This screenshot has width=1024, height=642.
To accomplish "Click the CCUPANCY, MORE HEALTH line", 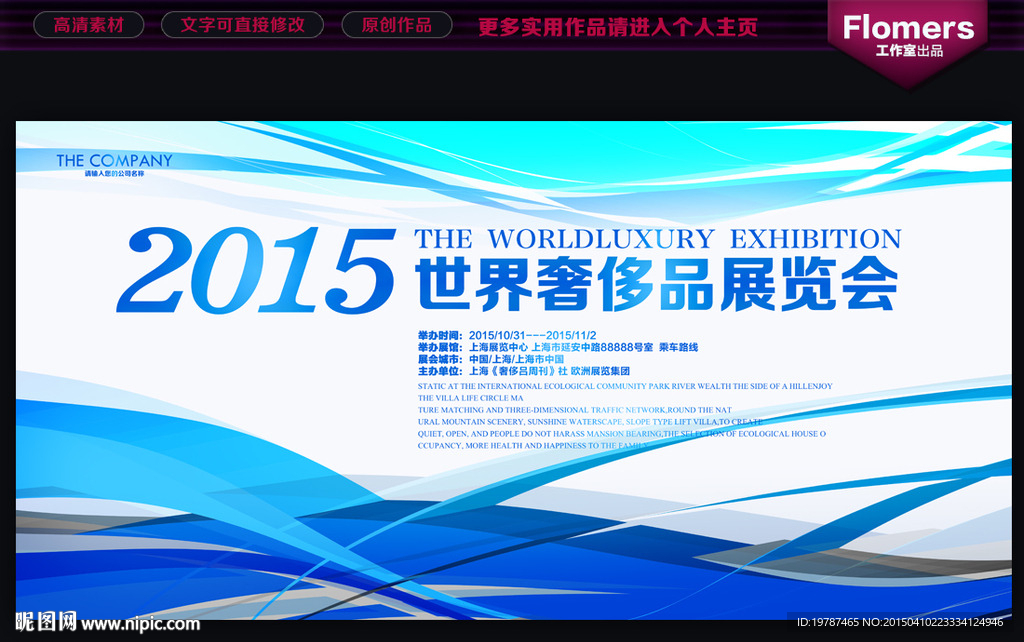I will [x=533, y=445].
